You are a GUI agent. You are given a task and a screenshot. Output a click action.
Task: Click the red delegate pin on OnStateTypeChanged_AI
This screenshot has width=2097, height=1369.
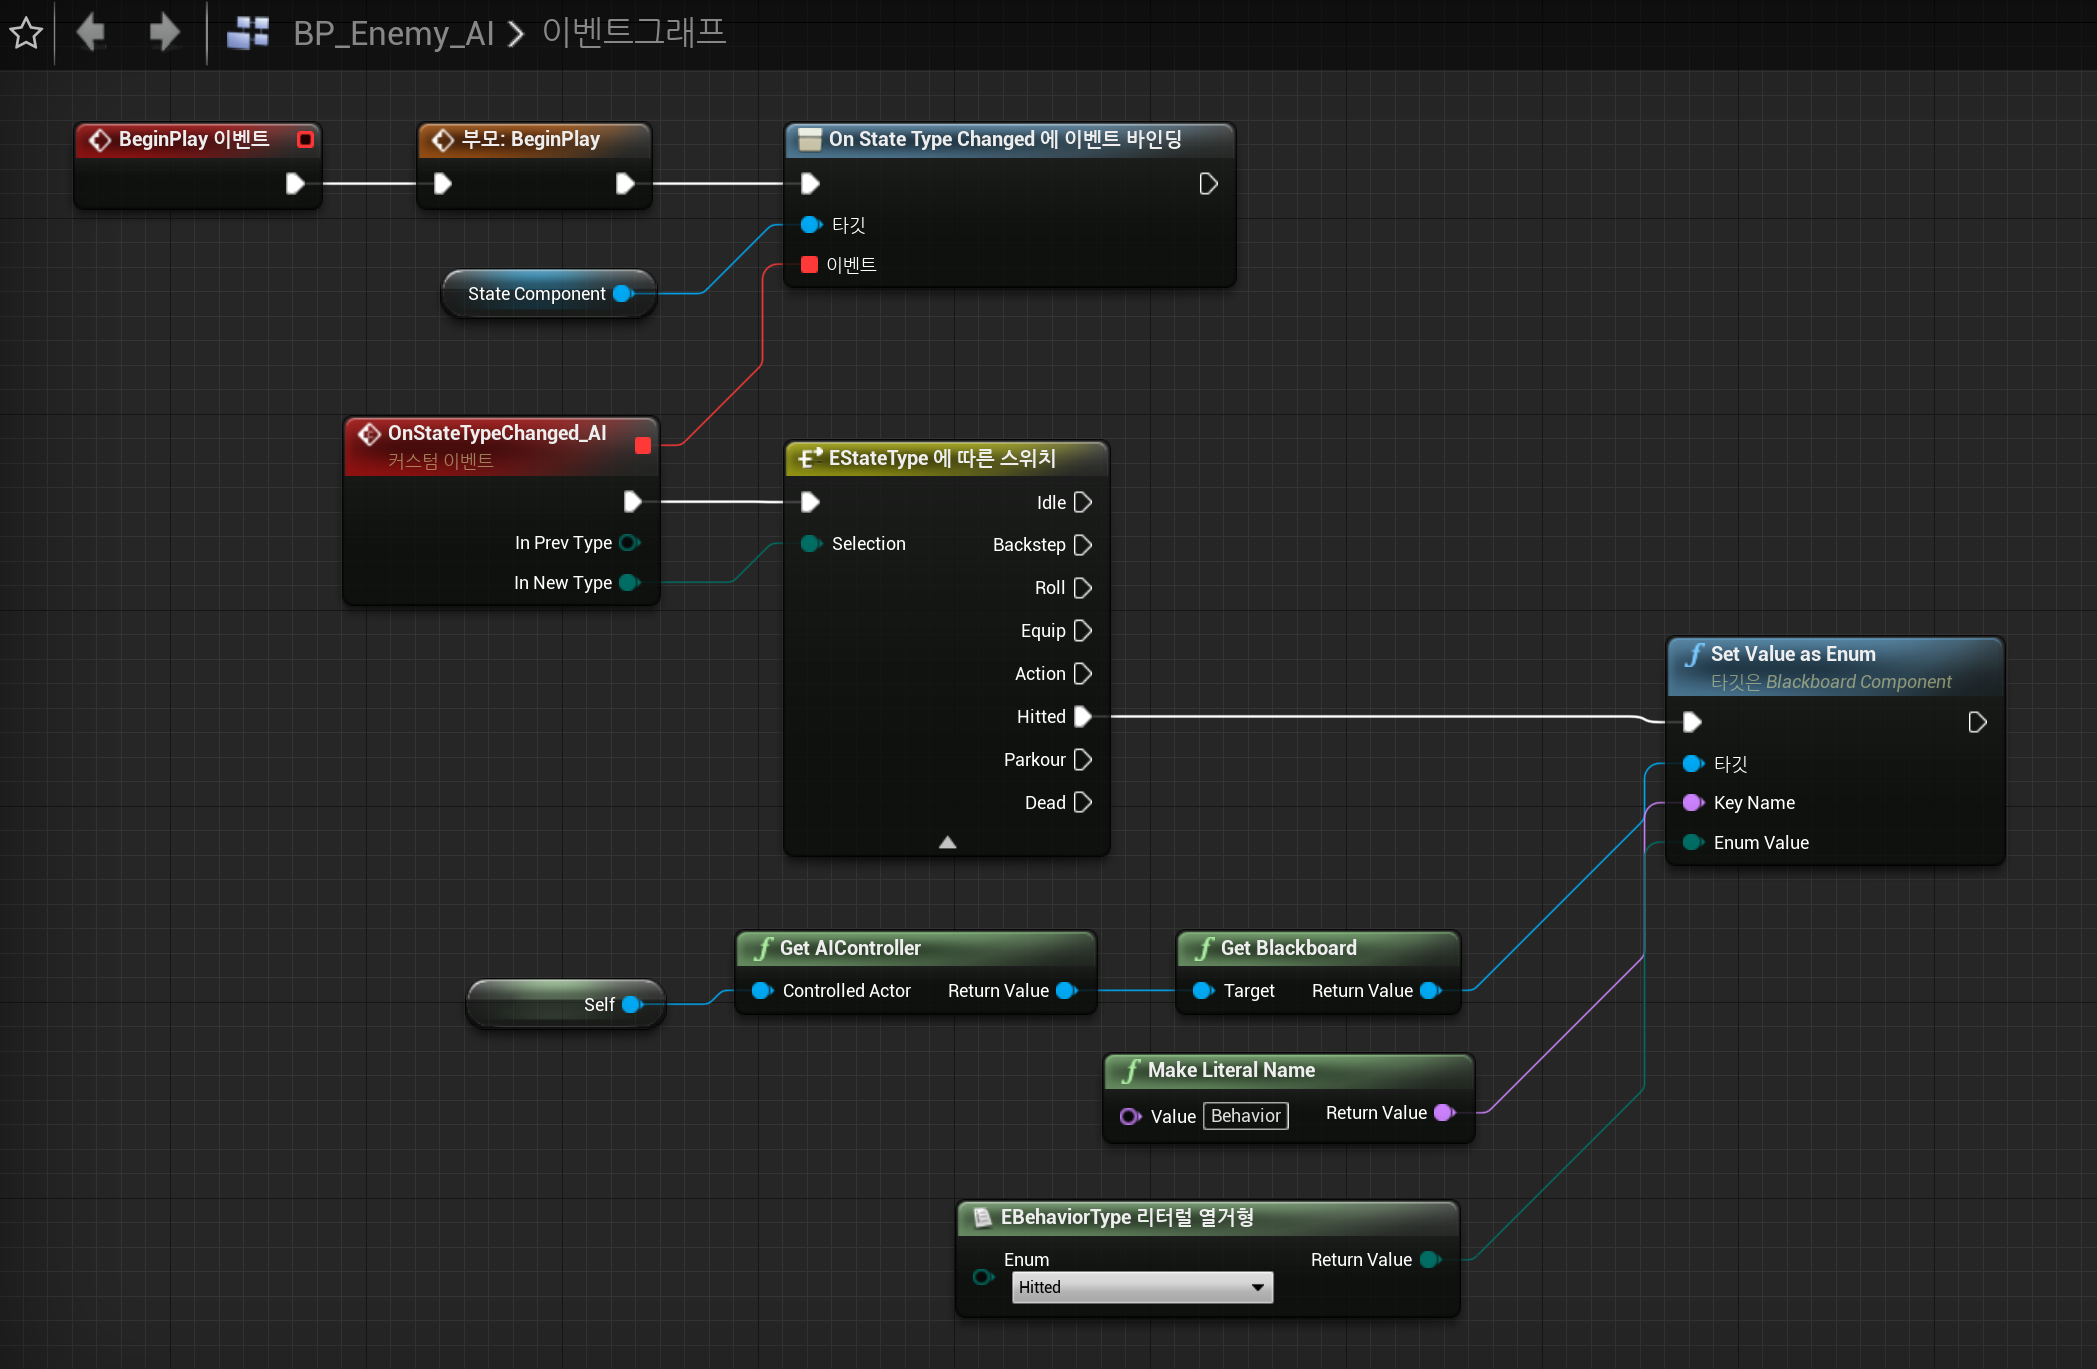[x=643, y=445]
